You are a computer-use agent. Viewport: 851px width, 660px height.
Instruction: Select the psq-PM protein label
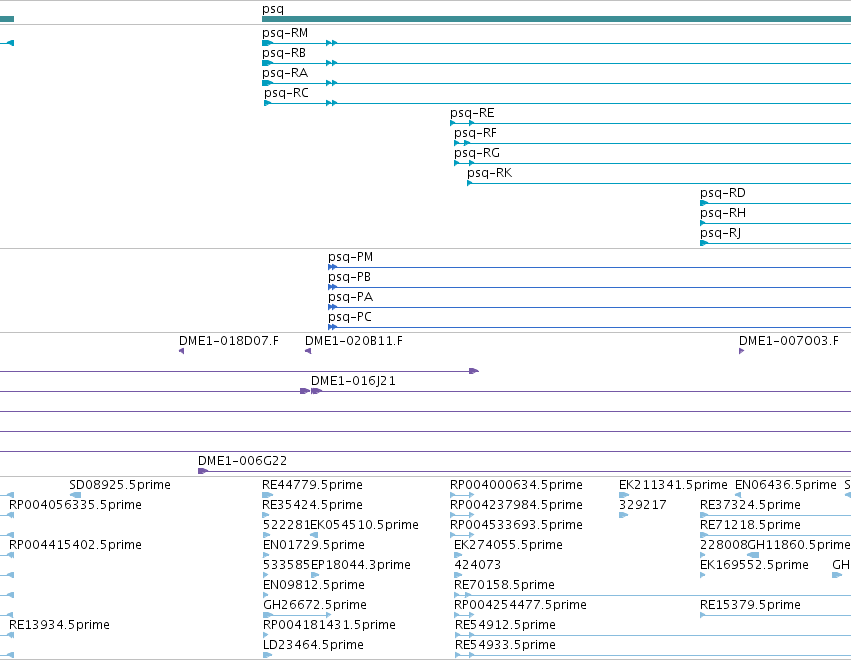[351, 257]
